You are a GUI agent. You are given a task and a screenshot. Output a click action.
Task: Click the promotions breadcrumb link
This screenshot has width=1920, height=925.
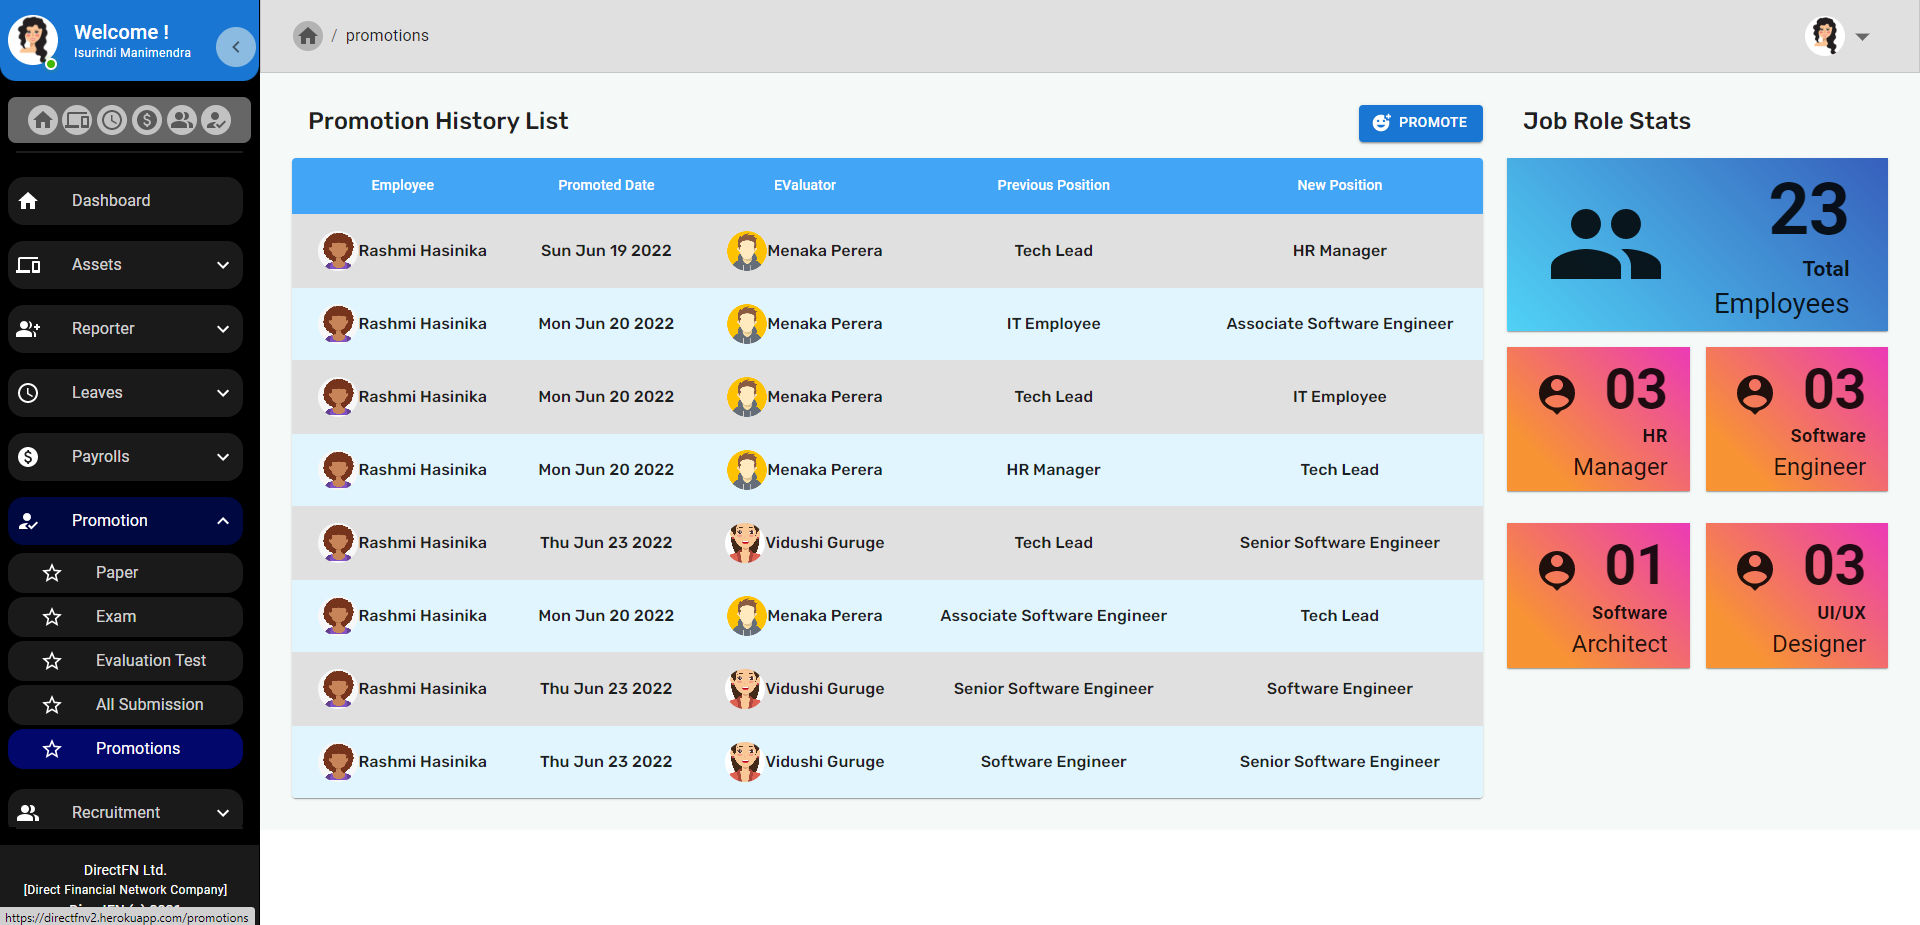387,36
